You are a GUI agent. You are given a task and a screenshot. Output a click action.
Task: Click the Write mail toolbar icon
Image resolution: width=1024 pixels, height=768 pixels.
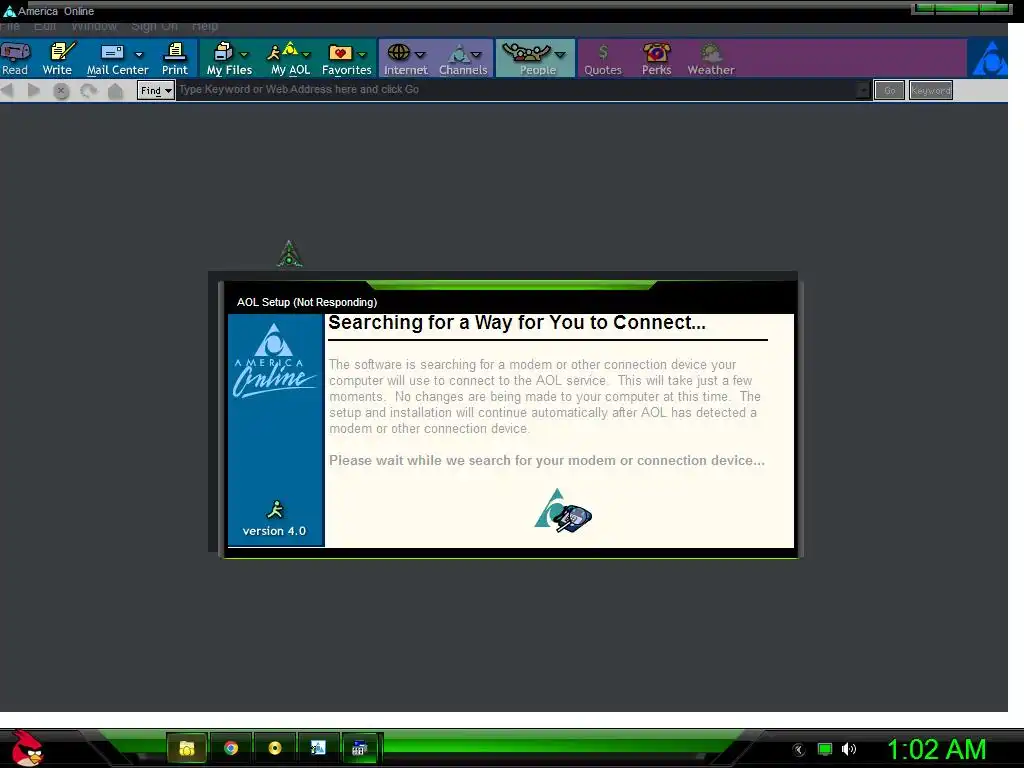[61, 52]
